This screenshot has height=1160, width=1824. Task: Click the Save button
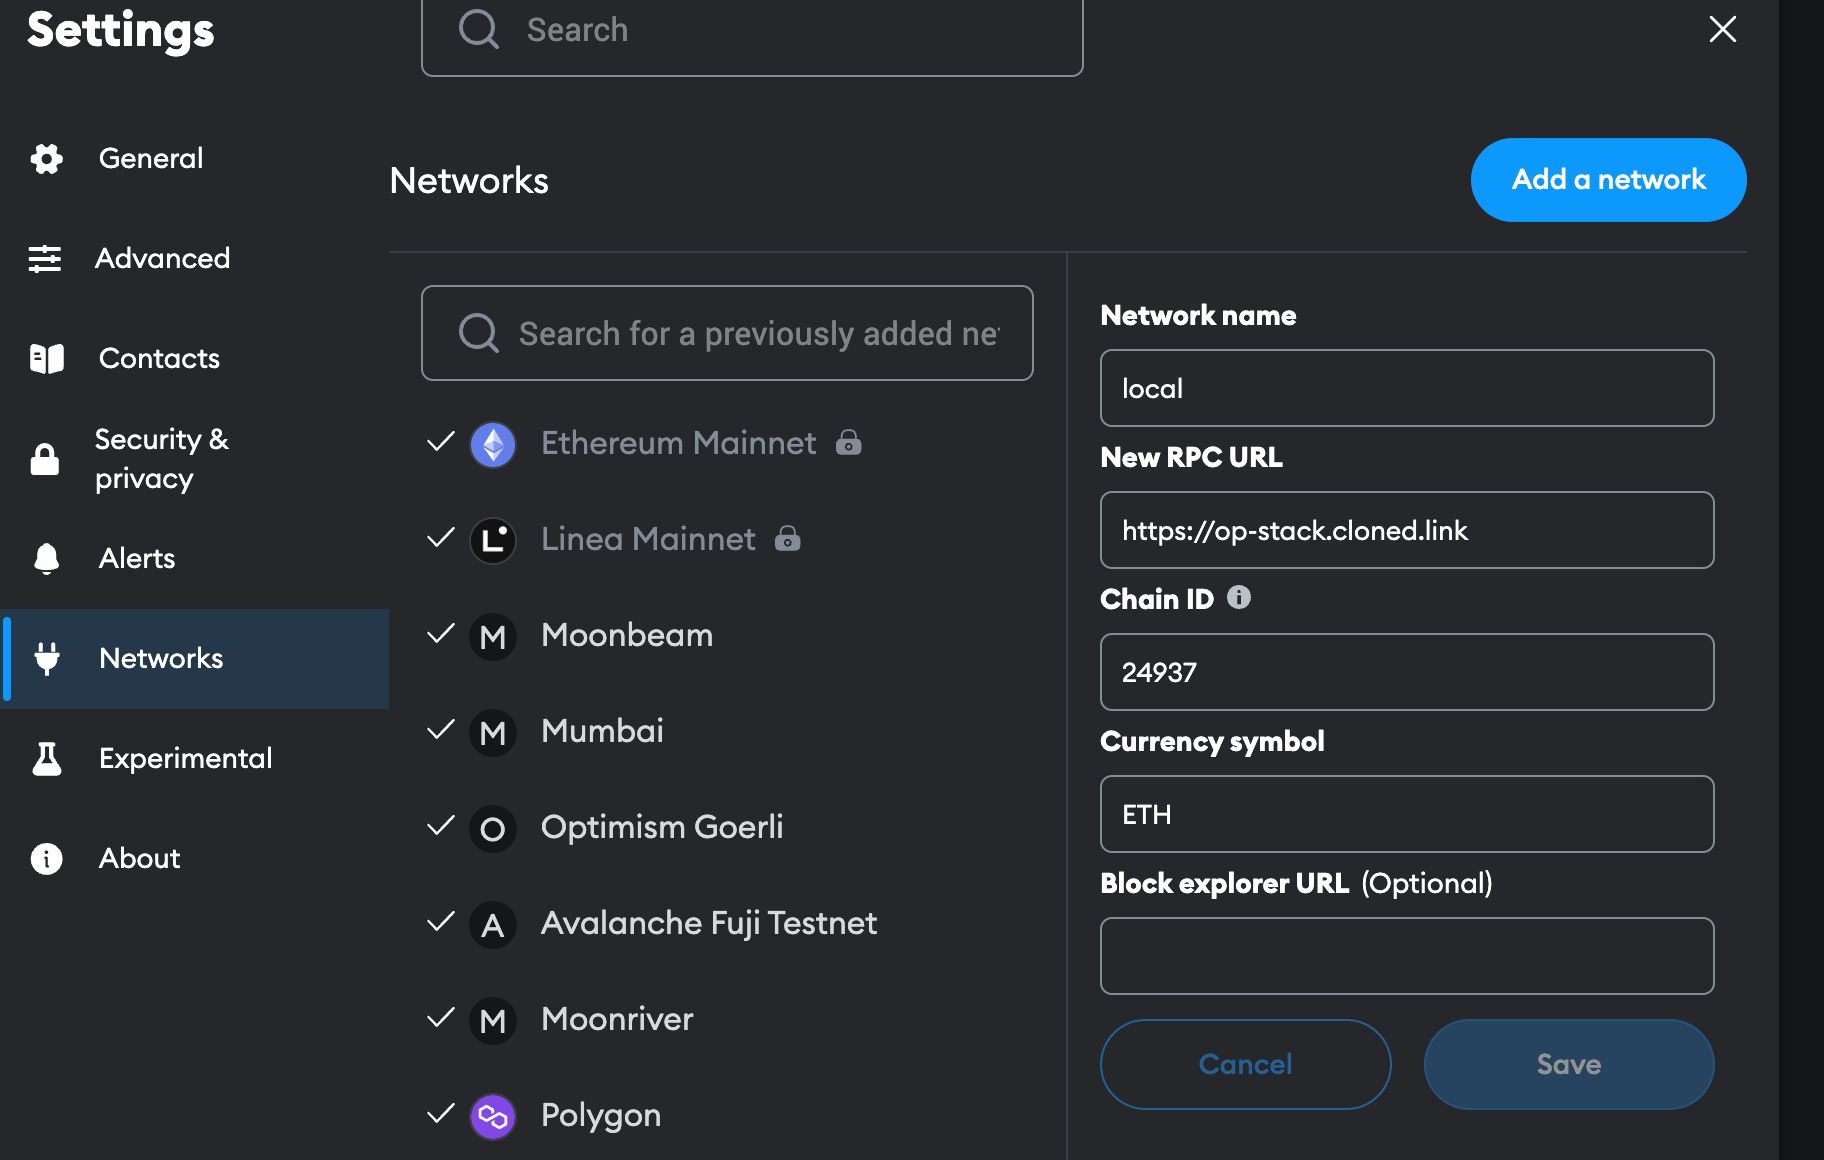[1569, 1064]
